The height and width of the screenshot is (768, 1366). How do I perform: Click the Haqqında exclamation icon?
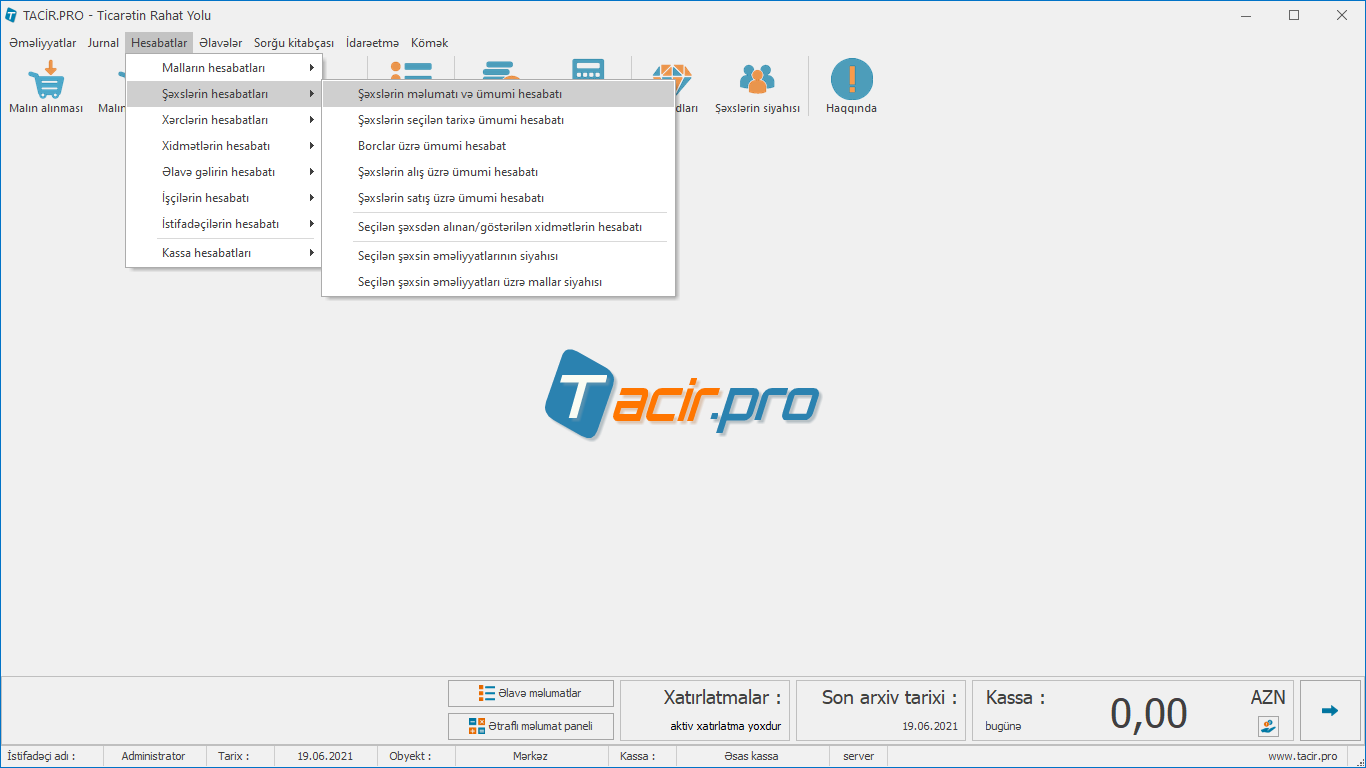coord(851,80)
